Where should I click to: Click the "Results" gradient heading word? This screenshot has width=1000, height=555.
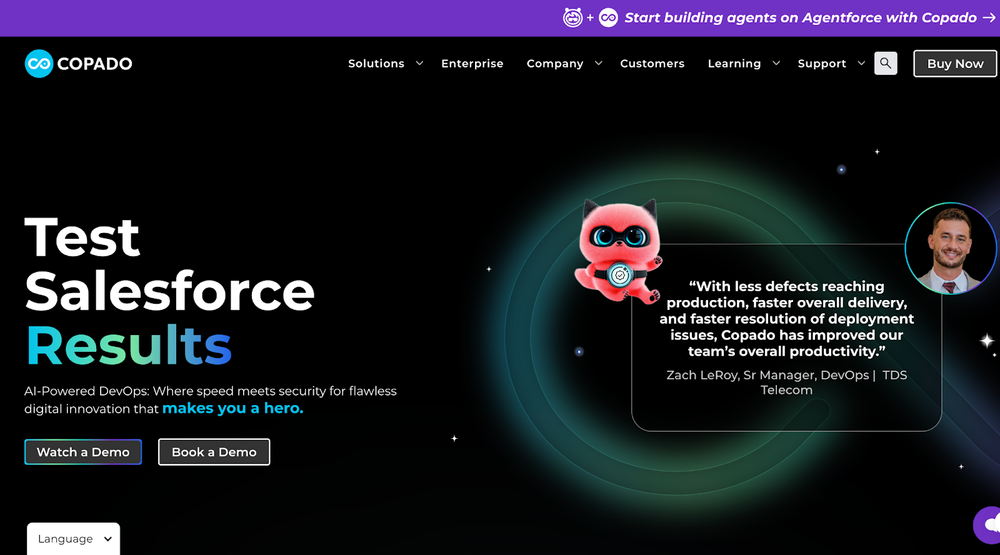click(x=128, y=345)
